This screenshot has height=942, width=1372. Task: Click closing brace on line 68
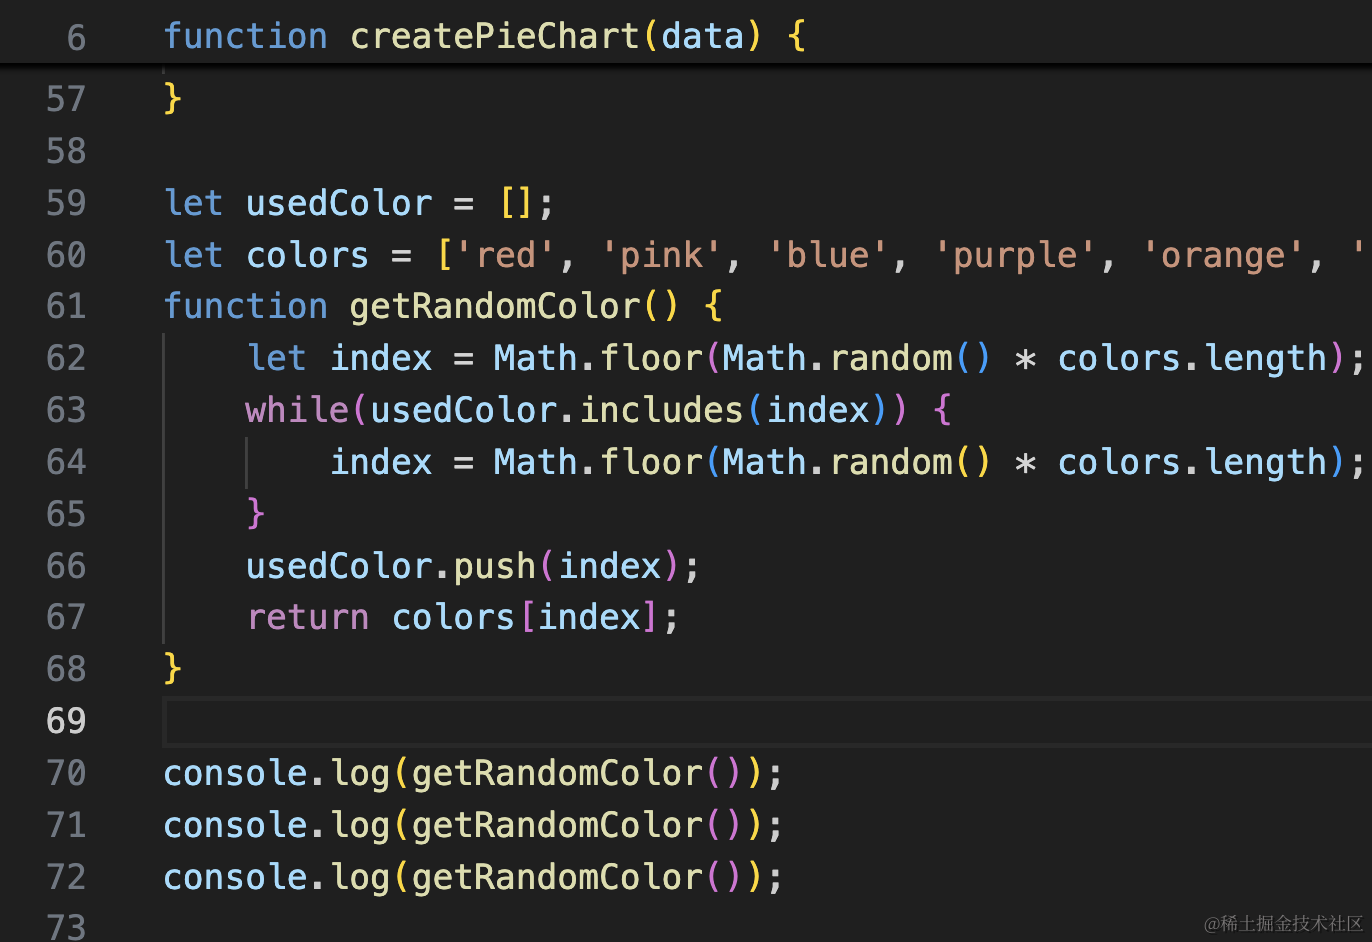coord(173,668)
